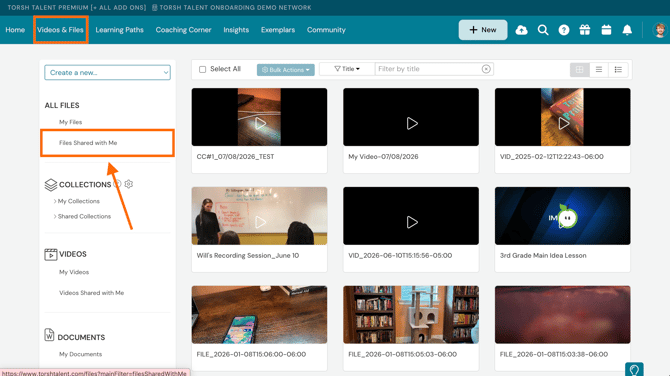
Task: Play Will's Recording Session_June 10
Action: pyautogui.click(x=259, y=222)
